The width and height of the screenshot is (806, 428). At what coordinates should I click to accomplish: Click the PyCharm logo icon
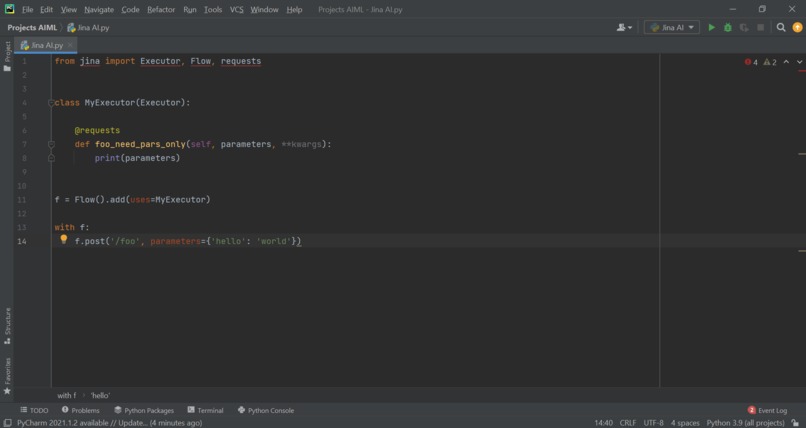tap(9, 9)
